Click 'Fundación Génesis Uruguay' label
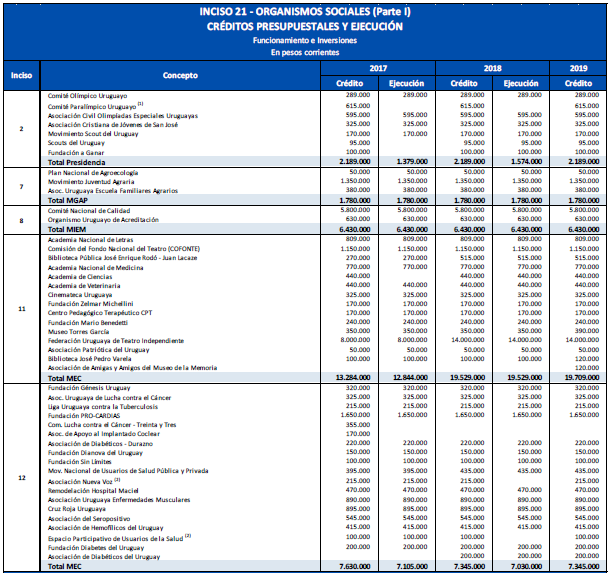 coord(89,388)
